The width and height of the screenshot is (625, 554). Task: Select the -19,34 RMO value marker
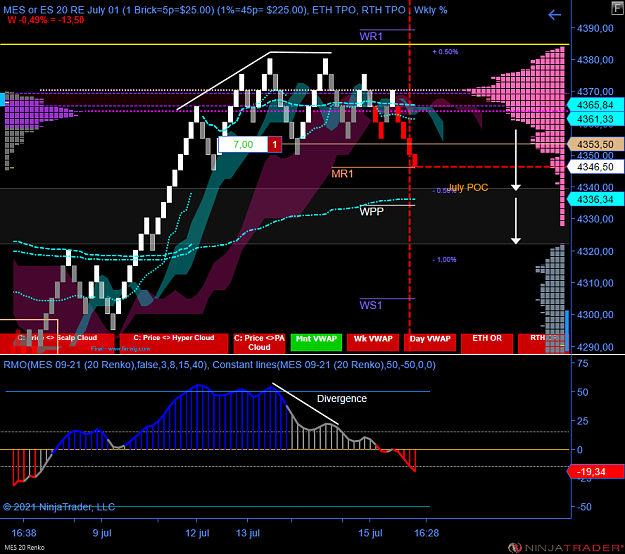tap(595, 472)
